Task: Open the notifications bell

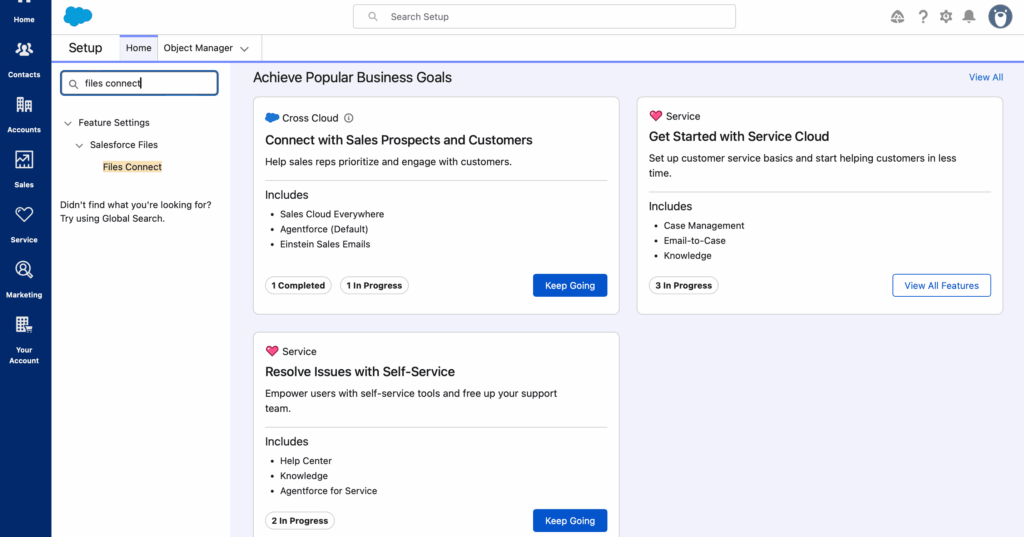Action: pyautogui.click(x=969, y=17)
